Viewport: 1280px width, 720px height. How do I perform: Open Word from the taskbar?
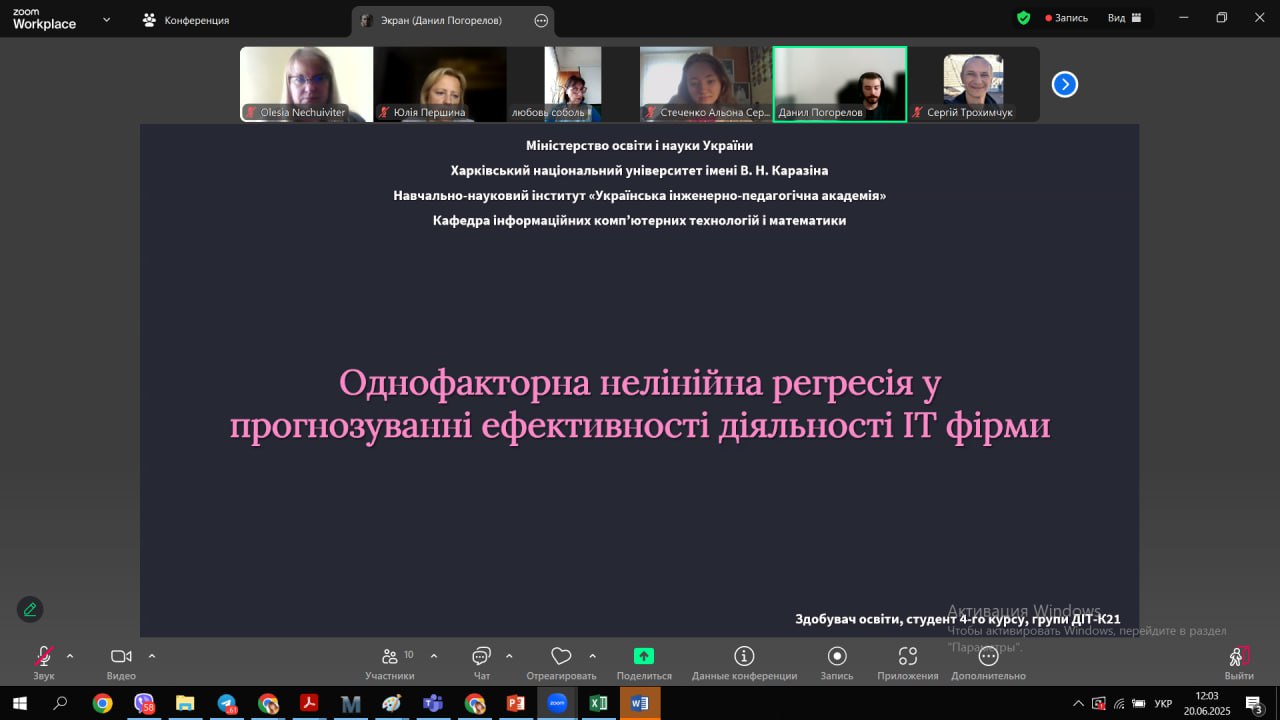(x=640, y=703)
